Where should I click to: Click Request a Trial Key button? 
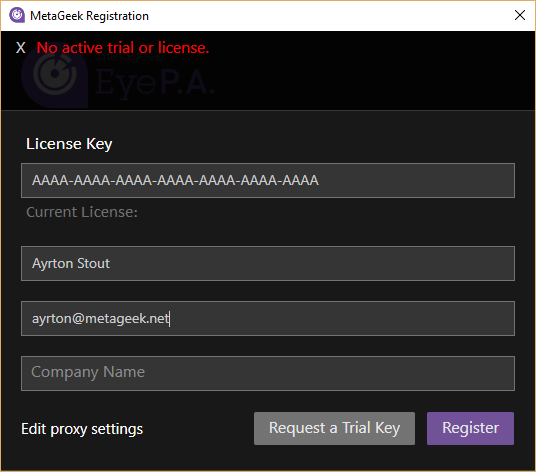(x=334, y=428)
